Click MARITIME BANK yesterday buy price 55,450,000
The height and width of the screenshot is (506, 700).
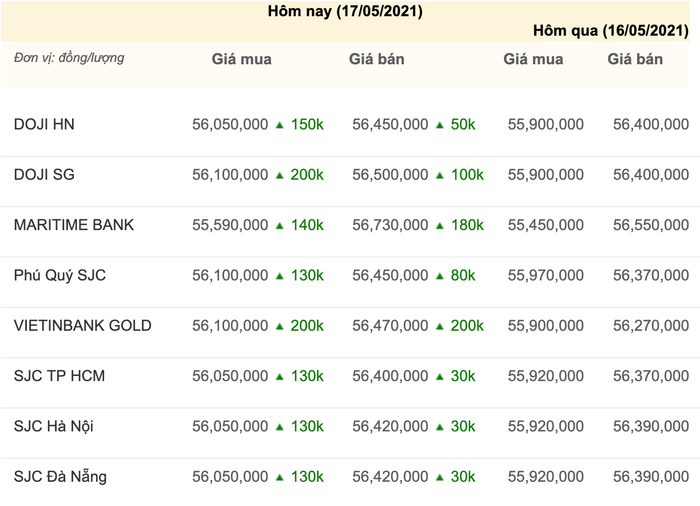click(546, 225)
